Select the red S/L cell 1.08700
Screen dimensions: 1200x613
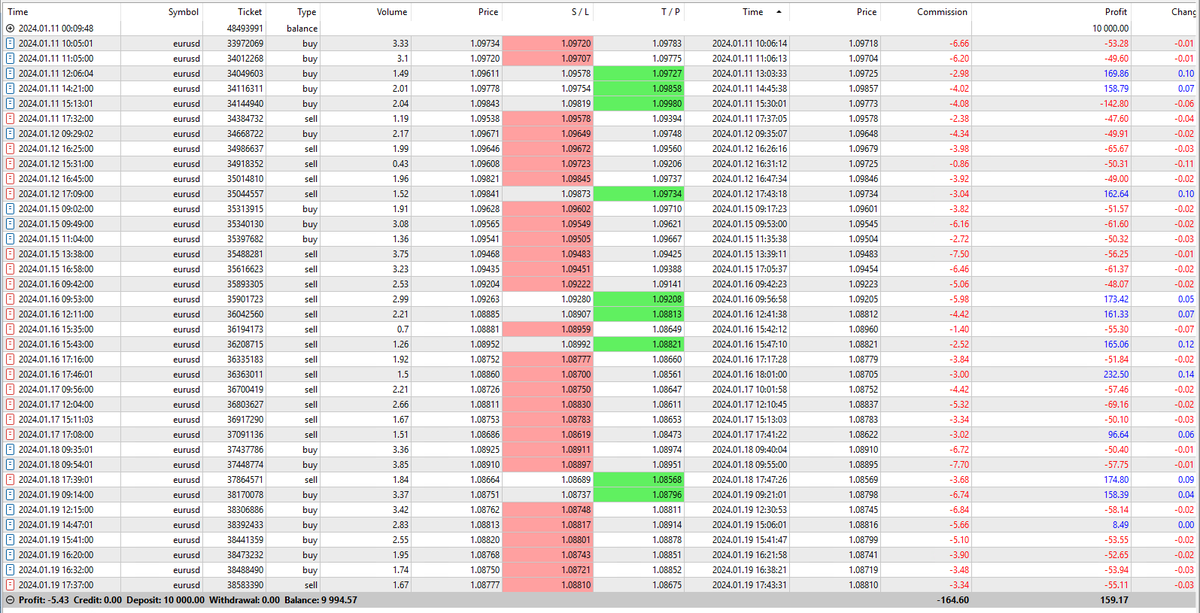coord(549,372)
